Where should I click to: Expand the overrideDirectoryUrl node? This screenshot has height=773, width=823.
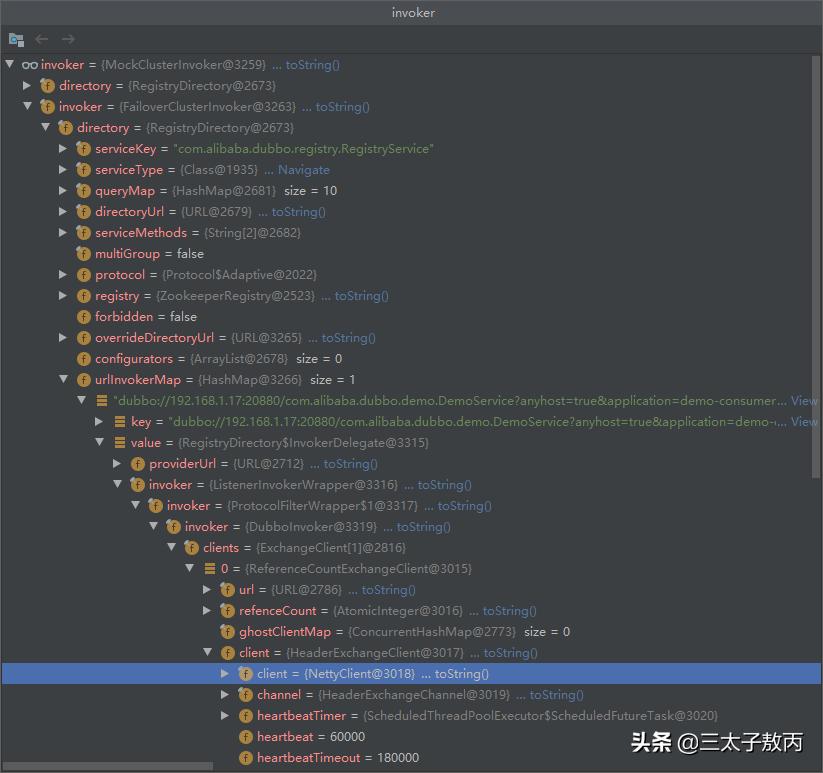coord(63,337)
